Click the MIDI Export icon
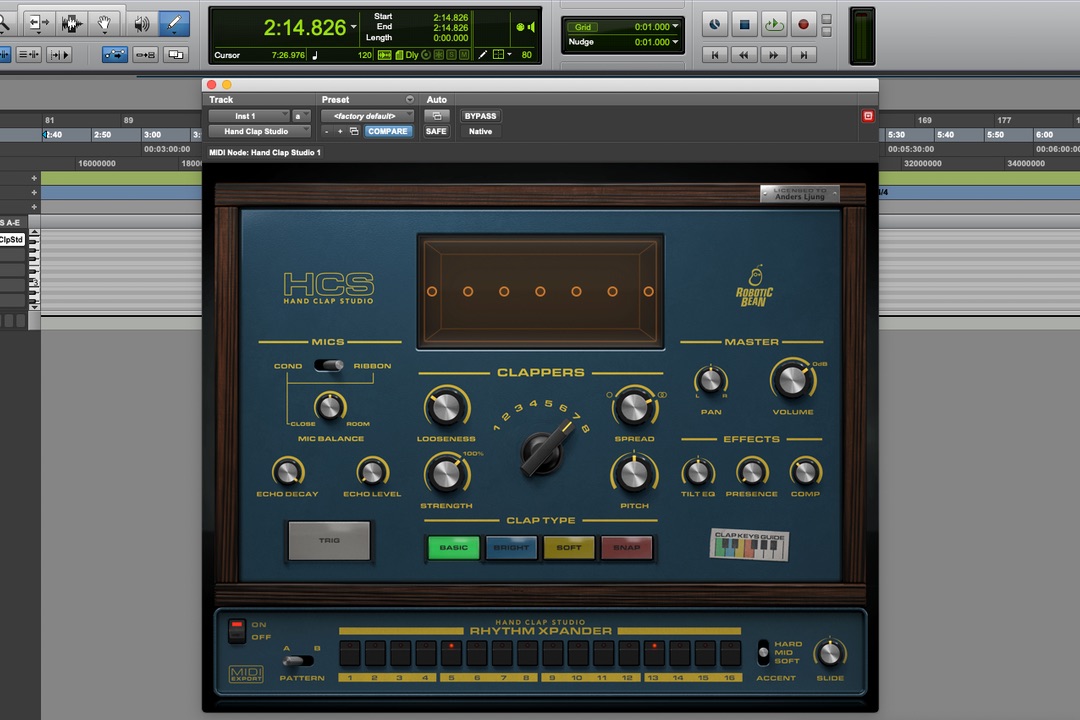 click(246, 674)
